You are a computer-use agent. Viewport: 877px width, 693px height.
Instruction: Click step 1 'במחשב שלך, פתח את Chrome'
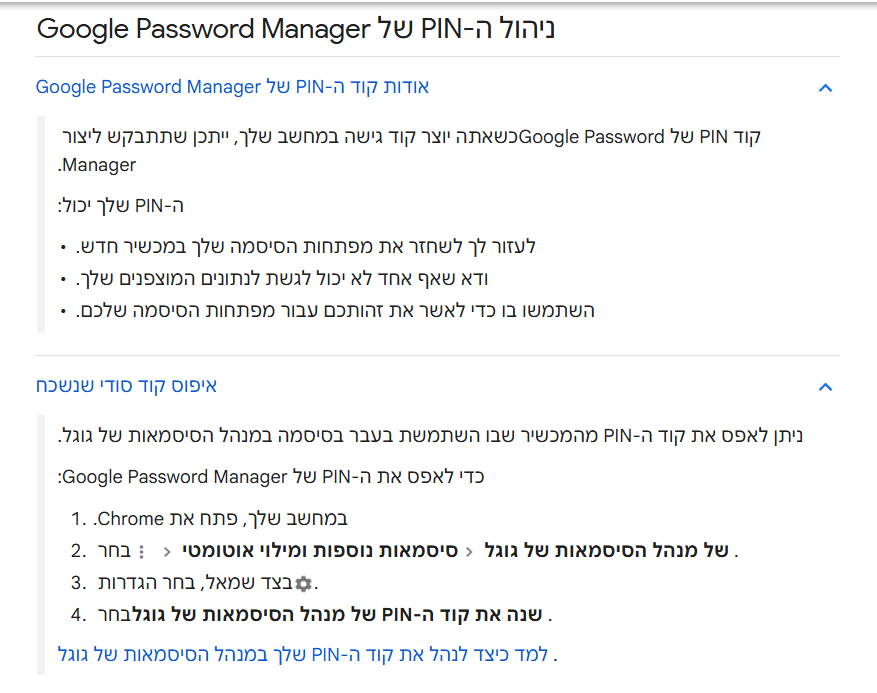(220, 519)
